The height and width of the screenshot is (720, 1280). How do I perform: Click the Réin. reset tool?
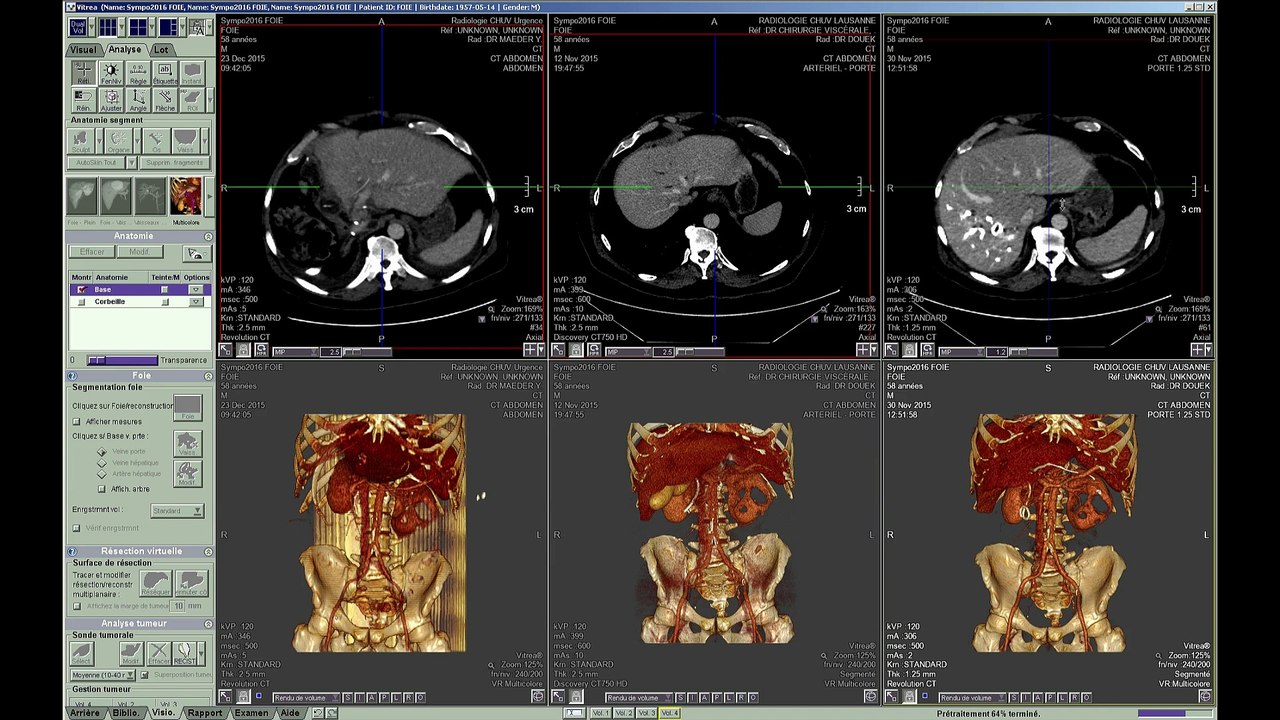point(84,100)
